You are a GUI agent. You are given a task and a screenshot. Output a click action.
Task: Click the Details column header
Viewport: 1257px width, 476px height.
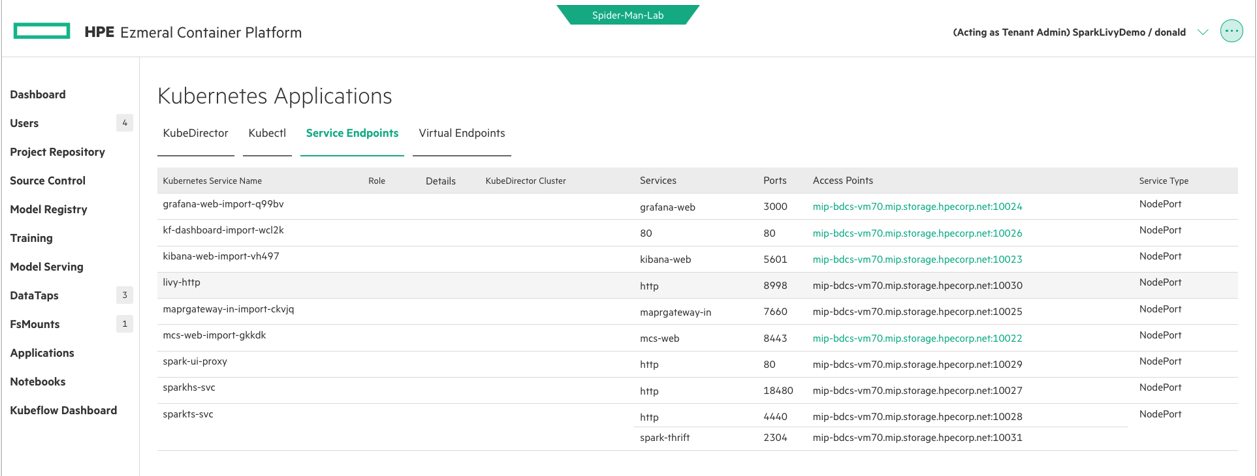pos(441,181)
